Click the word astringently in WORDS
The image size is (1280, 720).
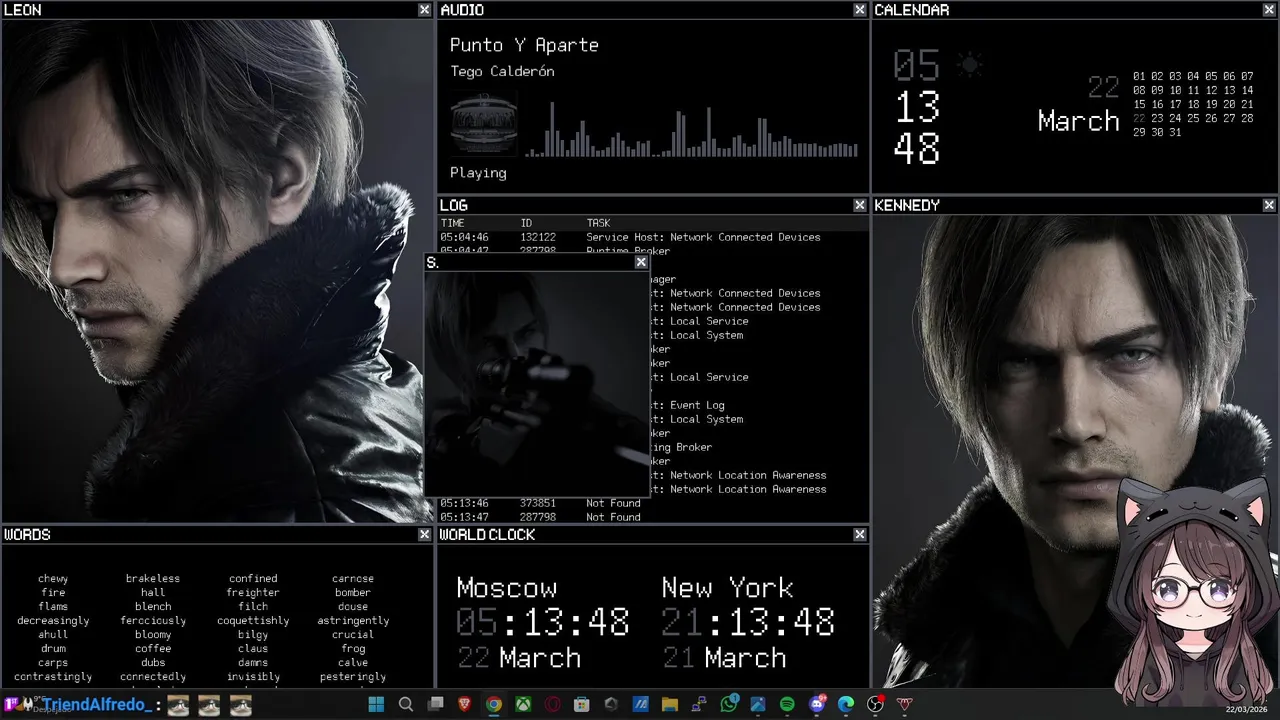pyautogui.click(x=353, y=620)
